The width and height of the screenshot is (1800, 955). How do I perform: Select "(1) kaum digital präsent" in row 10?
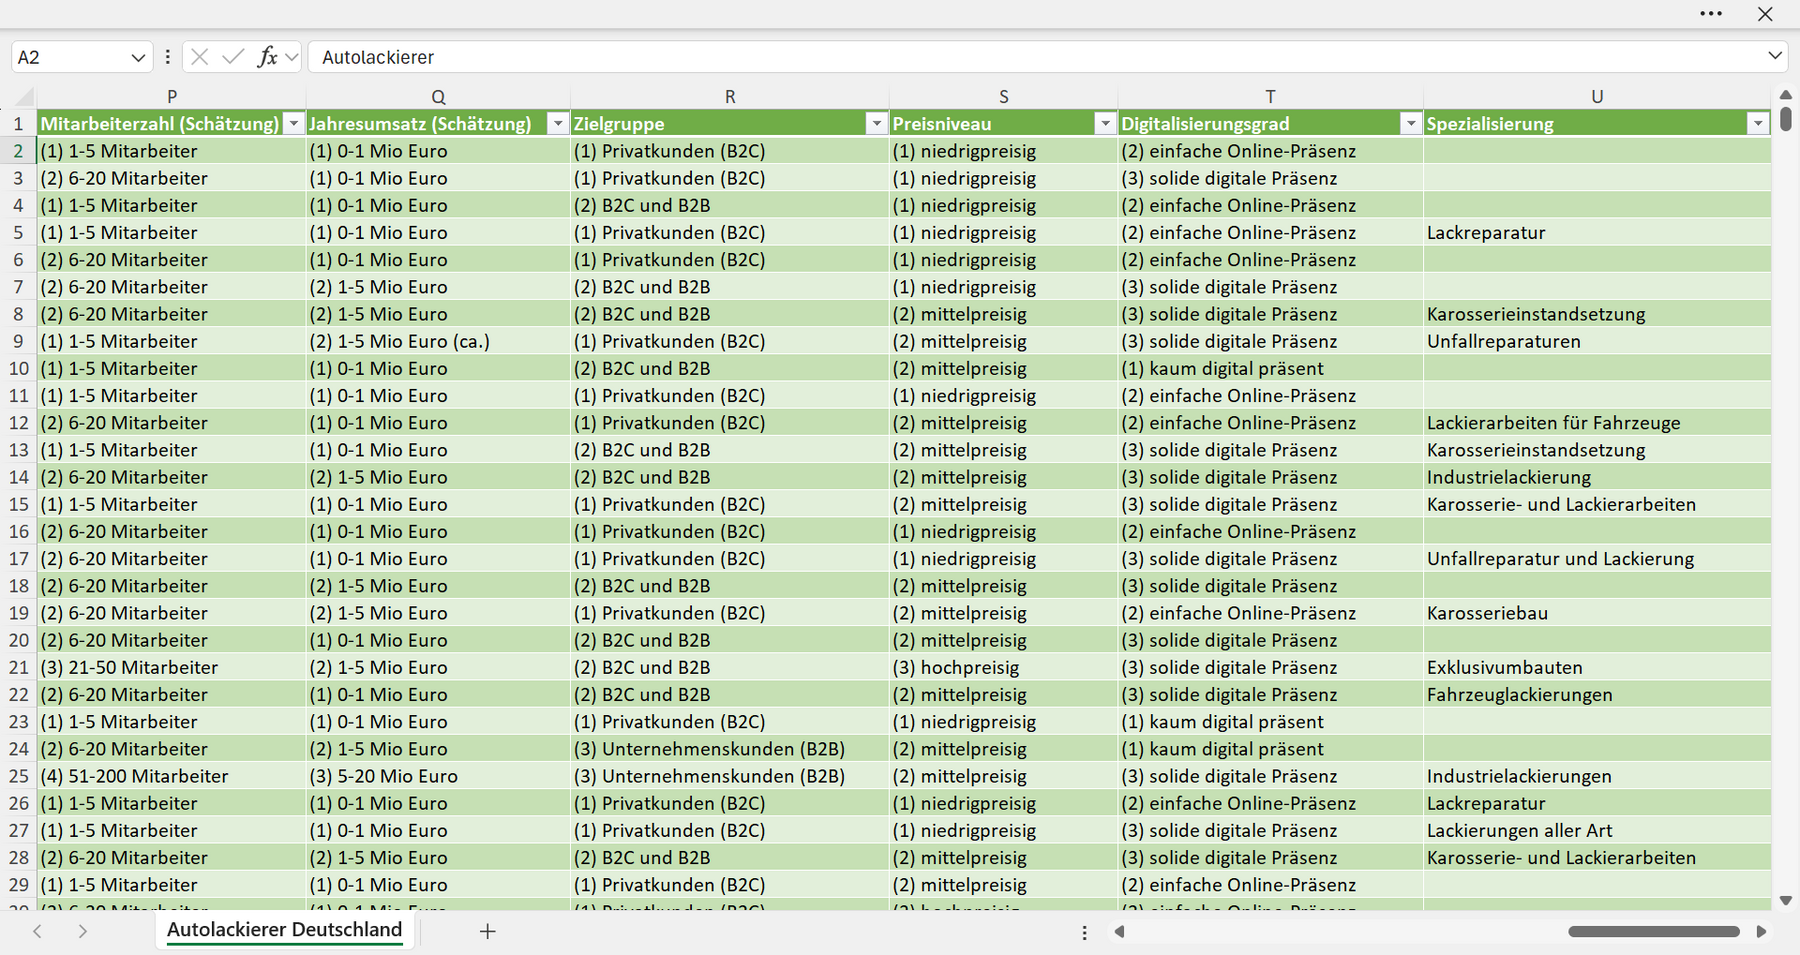point(1270,368)
